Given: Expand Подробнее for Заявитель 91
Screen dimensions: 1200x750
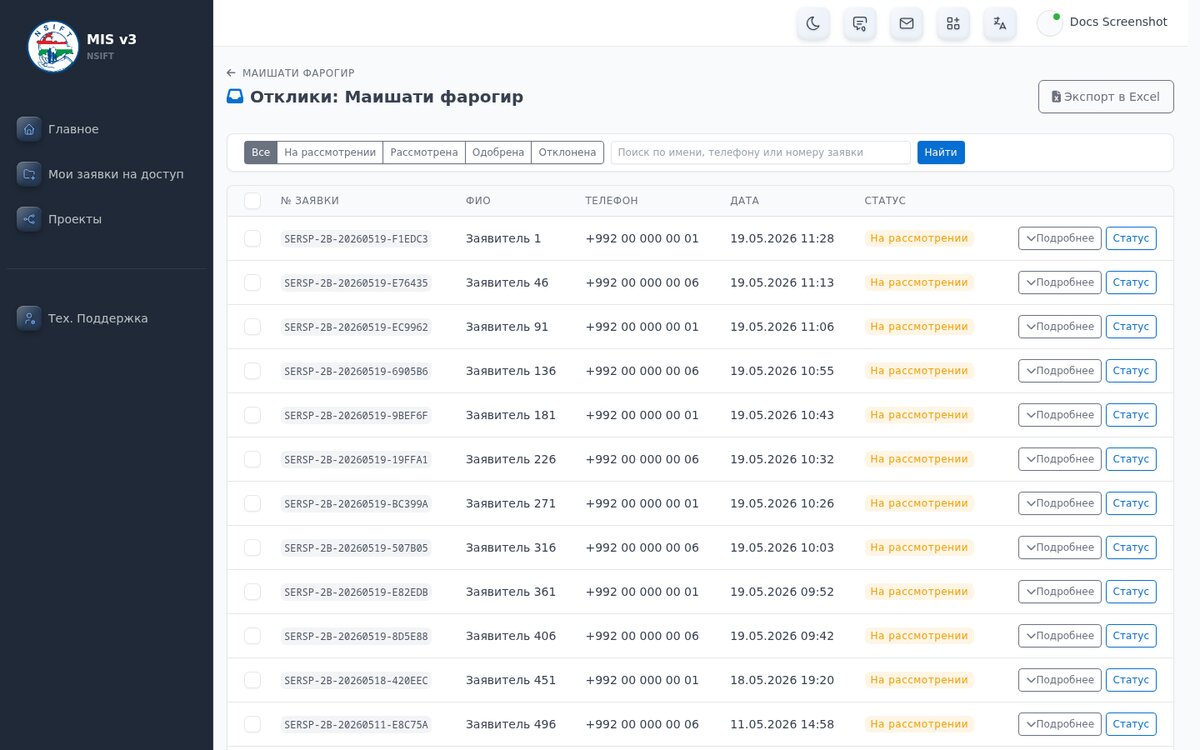Looking at the screenshot, I should pyautogui.click(x=1060, y=327).
